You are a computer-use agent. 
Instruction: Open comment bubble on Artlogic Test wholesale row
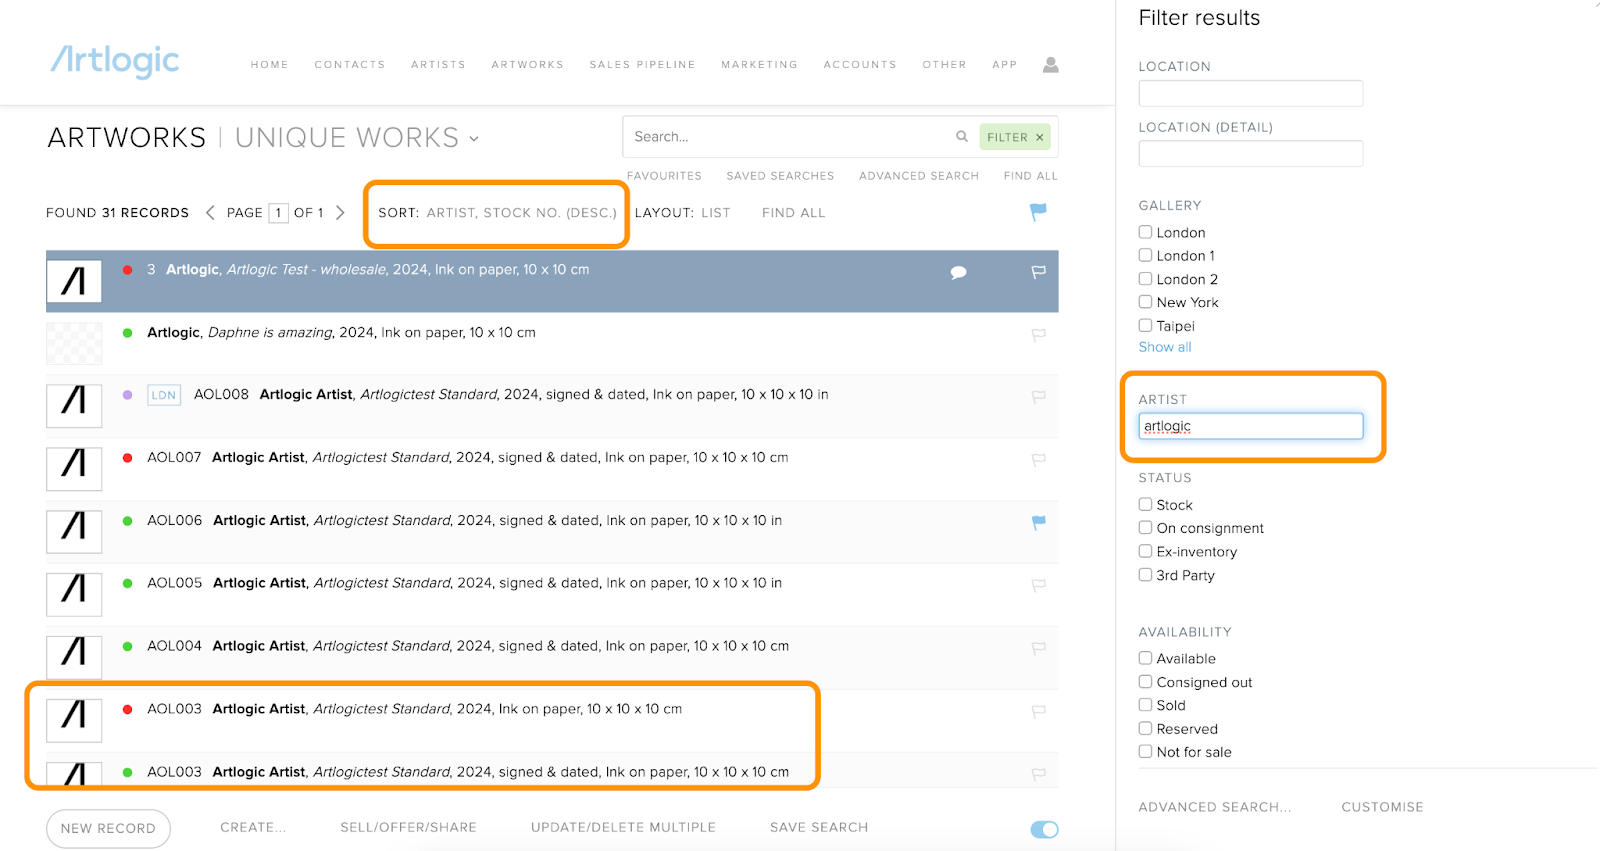pyautogui.click(x=958, y=272)
